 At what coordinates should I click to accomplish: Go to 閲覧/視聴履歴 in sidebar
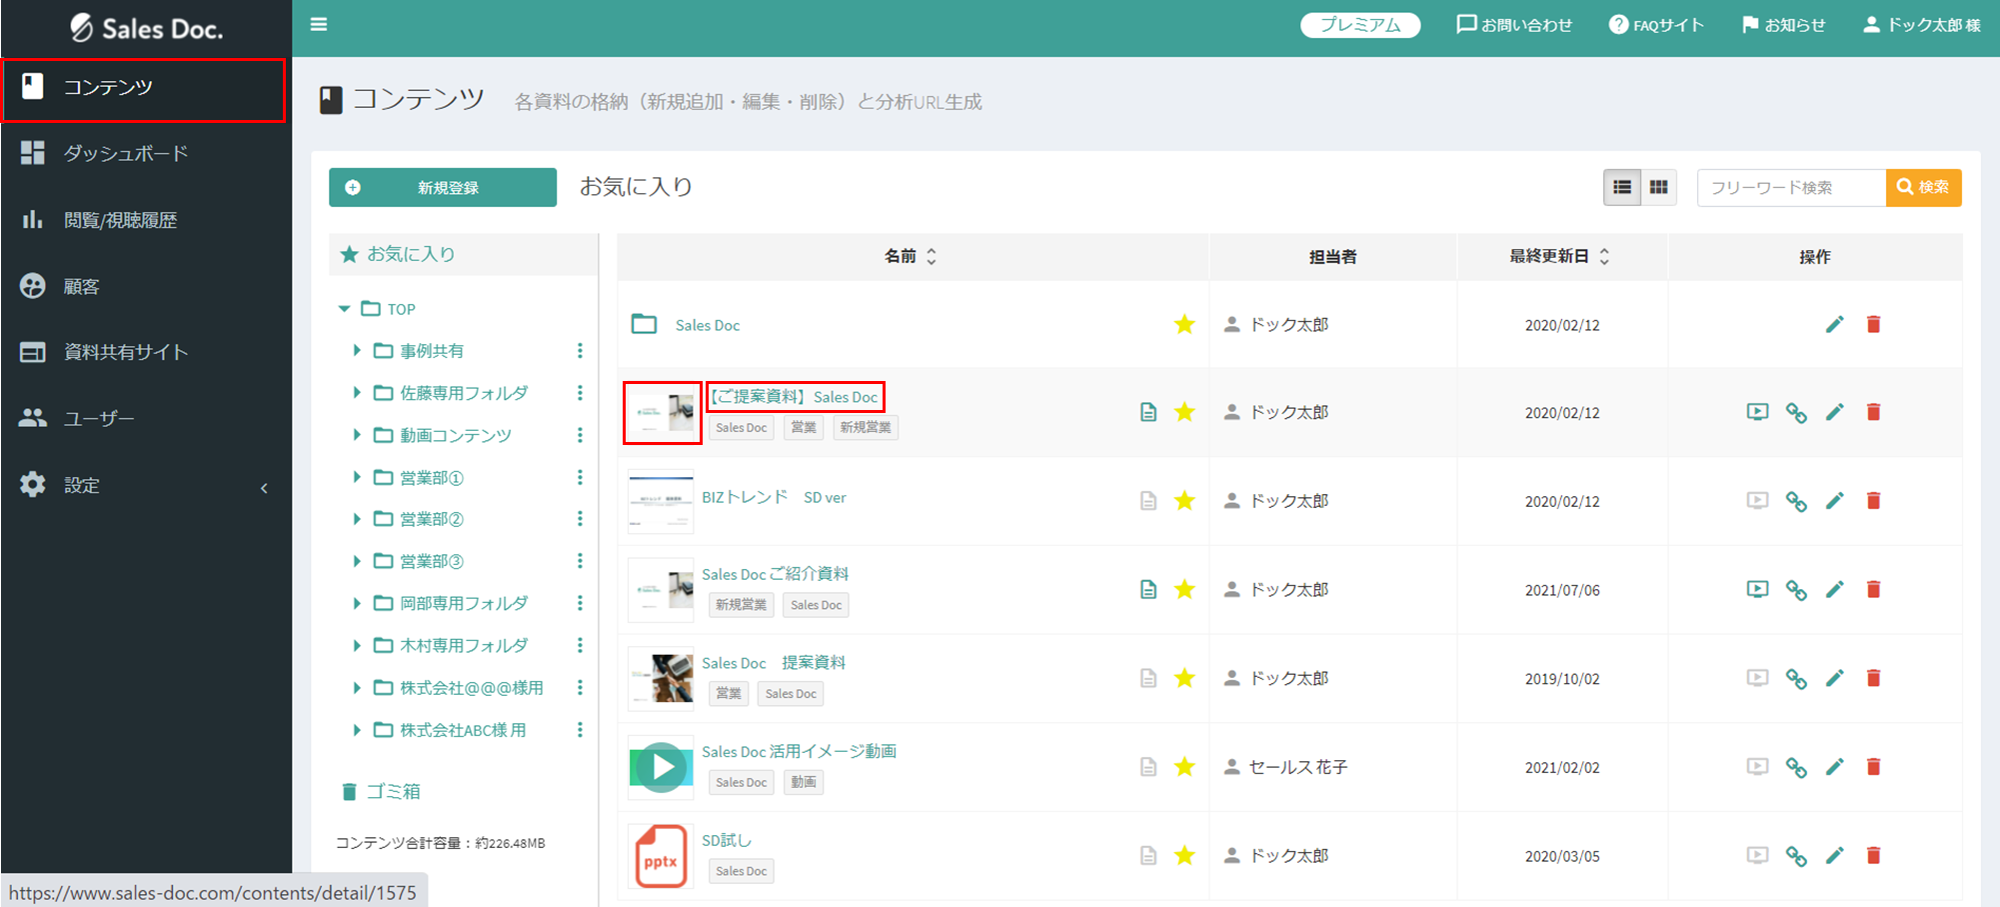pos(120,220)
